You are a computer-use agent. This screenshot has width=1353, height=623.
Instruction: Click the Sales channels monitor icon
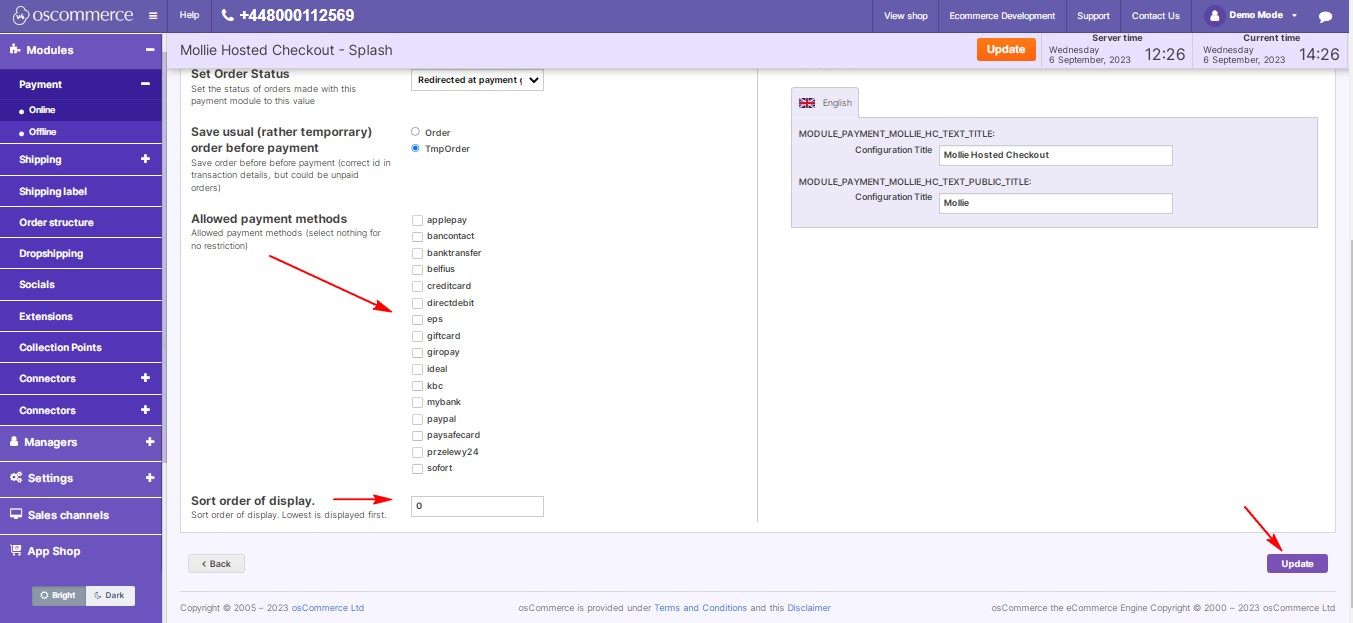16,514
